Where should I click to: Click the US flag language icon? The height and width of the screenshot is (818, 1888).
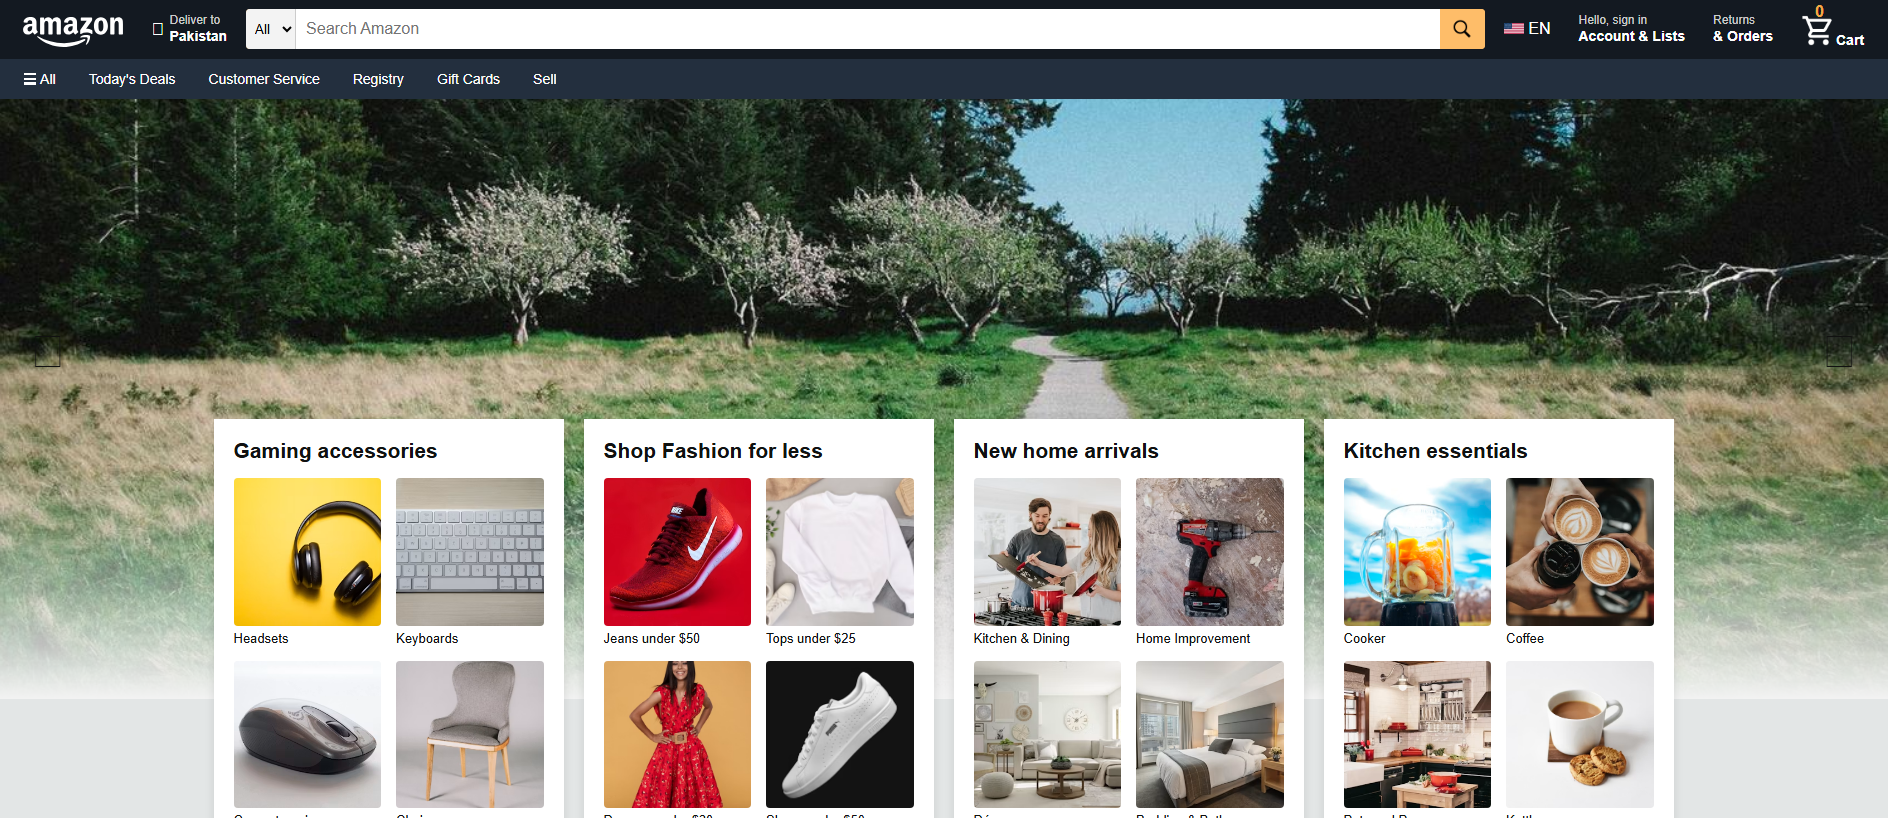1514,29
